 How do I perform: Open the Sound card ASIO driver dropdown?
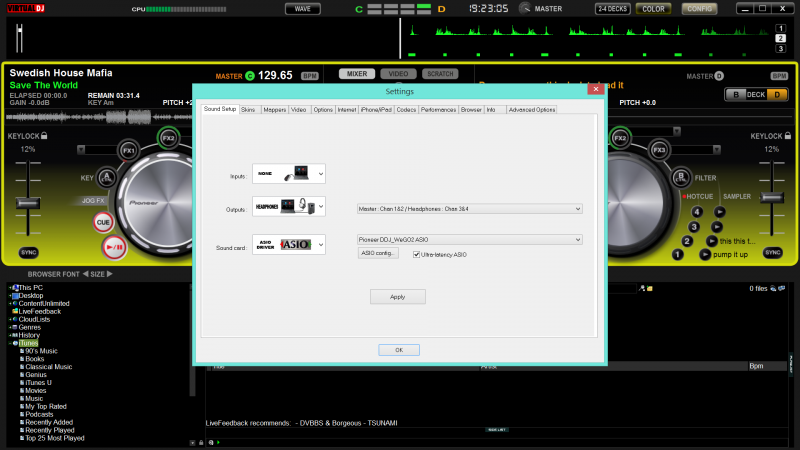pos(289,244)
